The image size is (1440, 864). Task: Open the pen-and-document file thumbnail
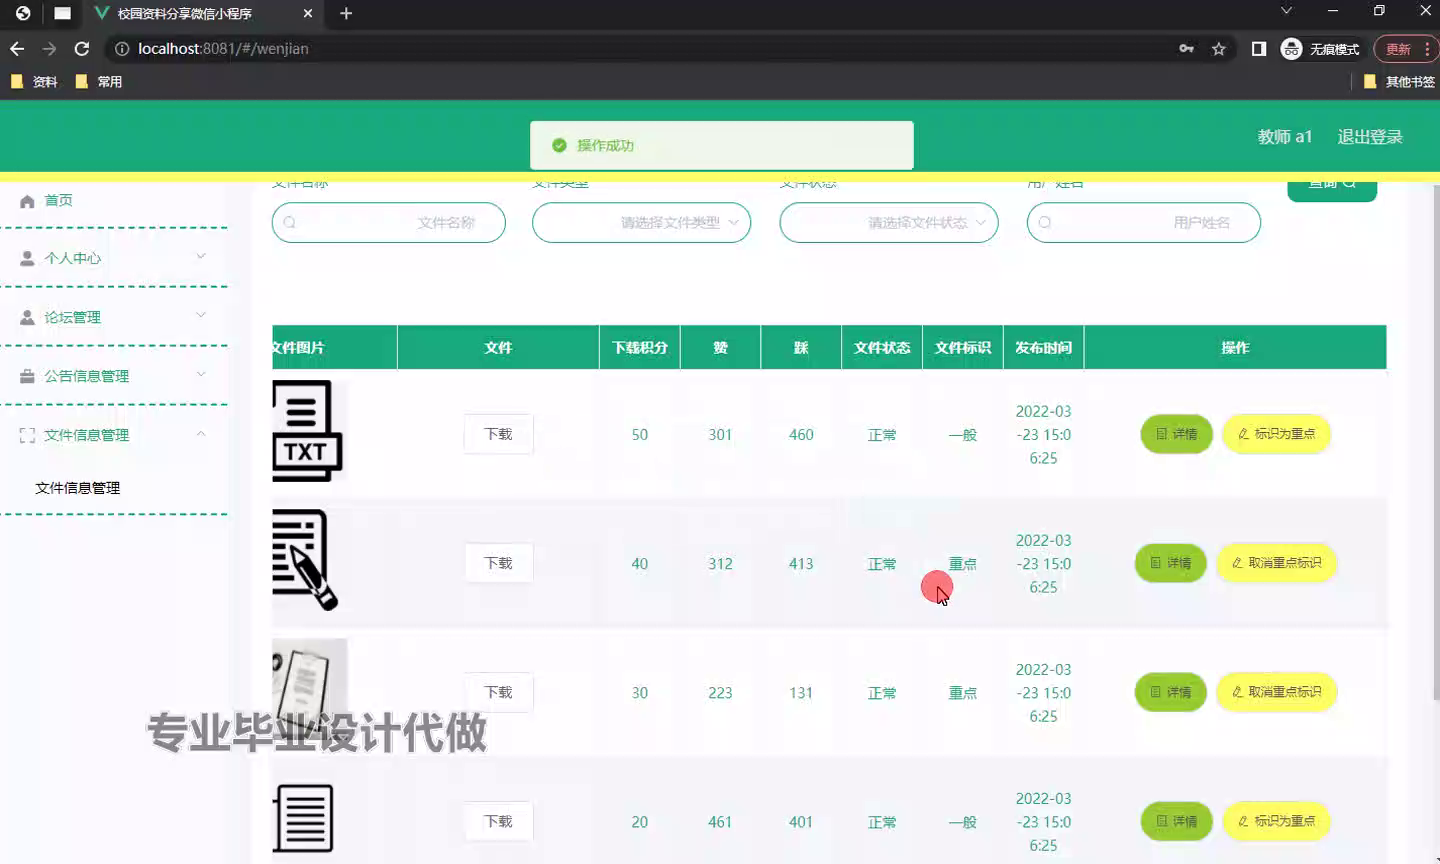pyautogui.click(x=306, y=560)
